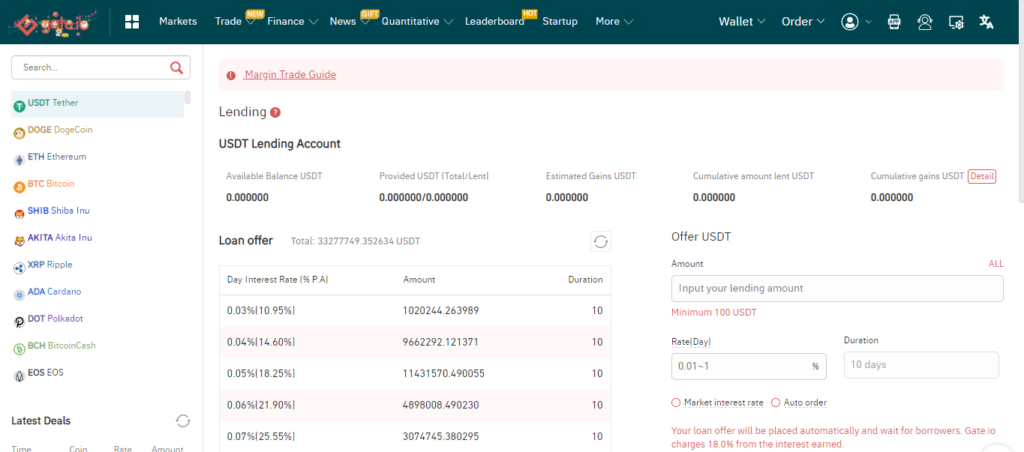Click the lending Amount input field

click(837, 288)
